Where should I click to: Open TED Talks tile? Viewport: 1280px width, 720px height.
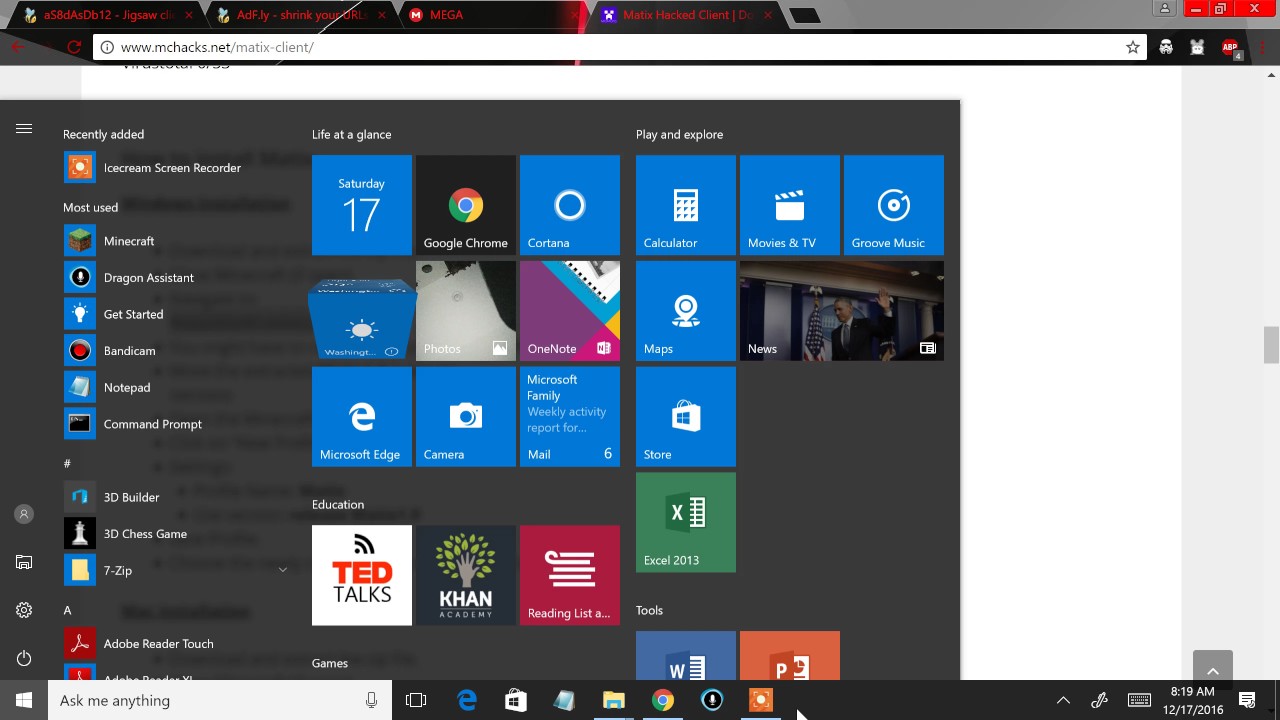[362, 575]
